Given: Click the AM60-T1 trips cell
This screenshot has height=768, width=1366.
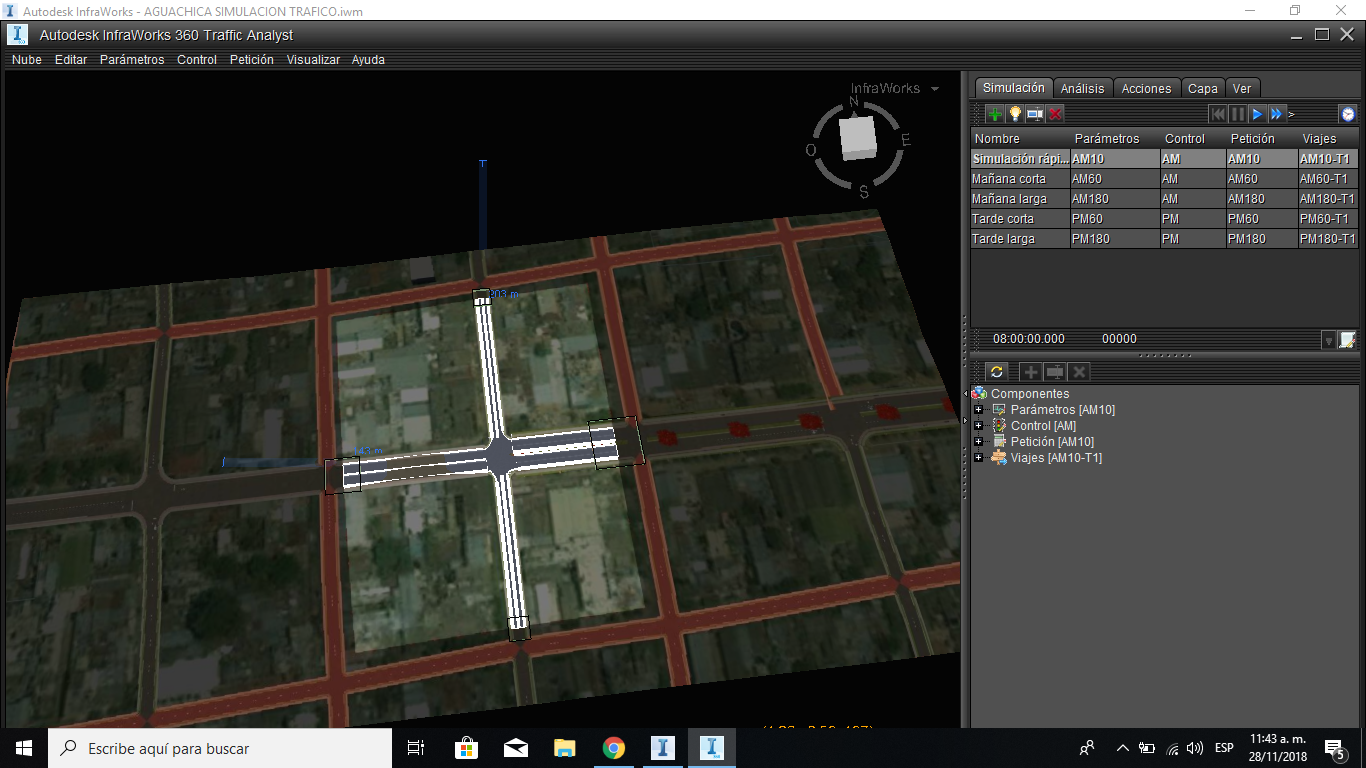Looking at the screenshot, I should [1328, 179].
